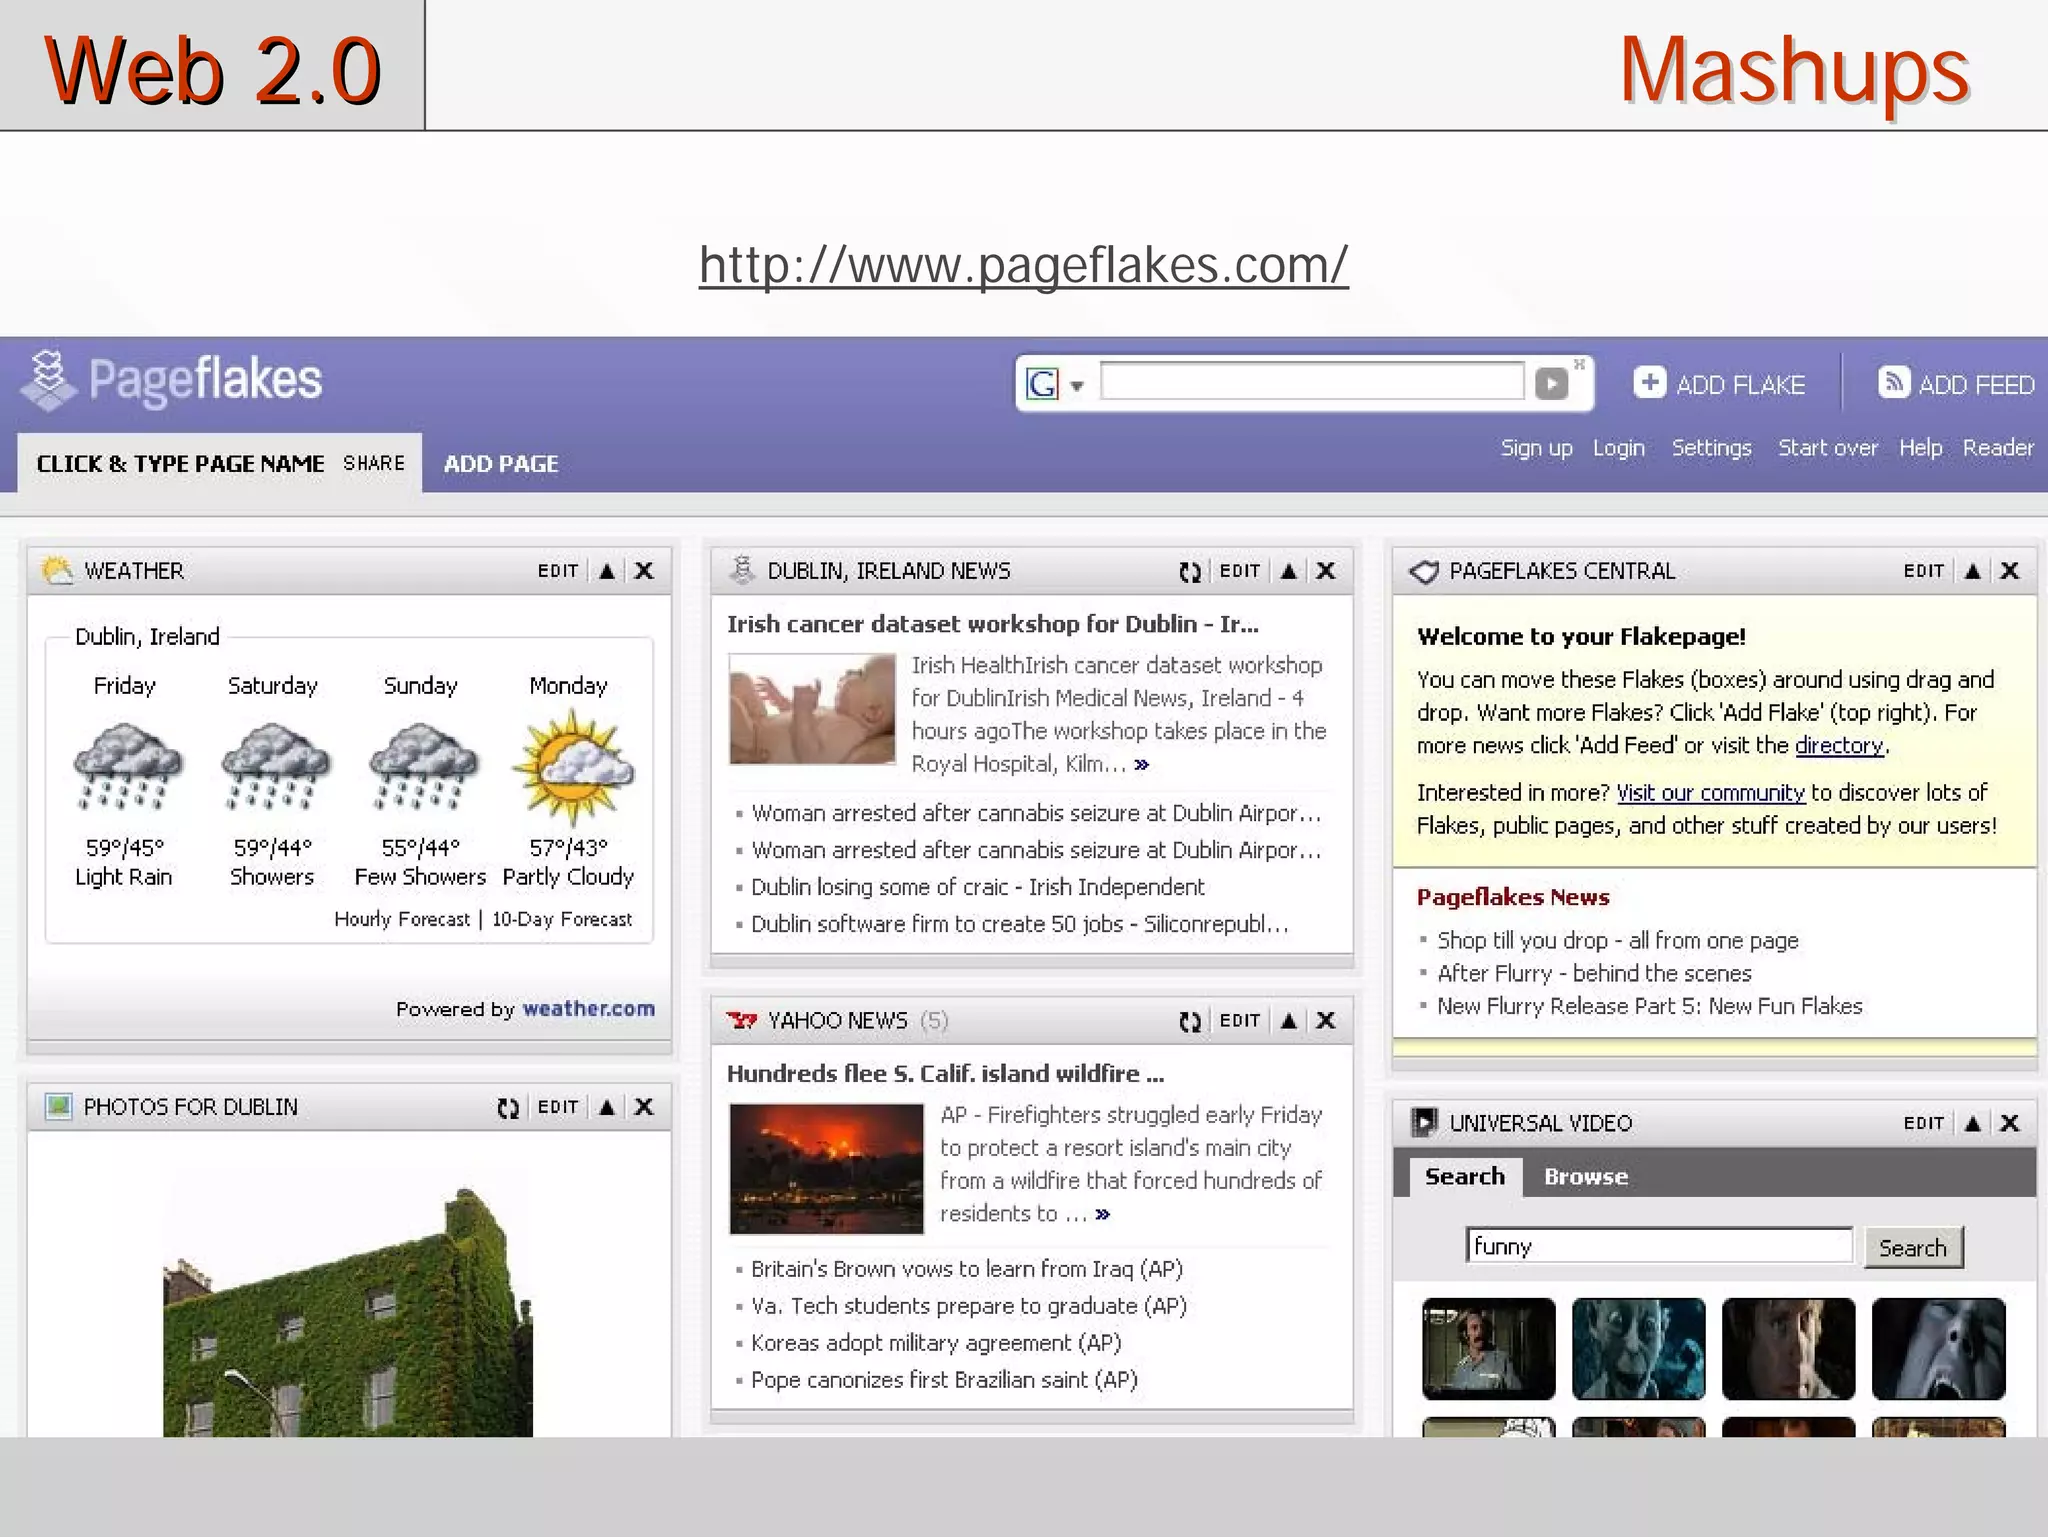
Task: Collapse the Weather flake with arrow
Action: [x=607, y=571]
